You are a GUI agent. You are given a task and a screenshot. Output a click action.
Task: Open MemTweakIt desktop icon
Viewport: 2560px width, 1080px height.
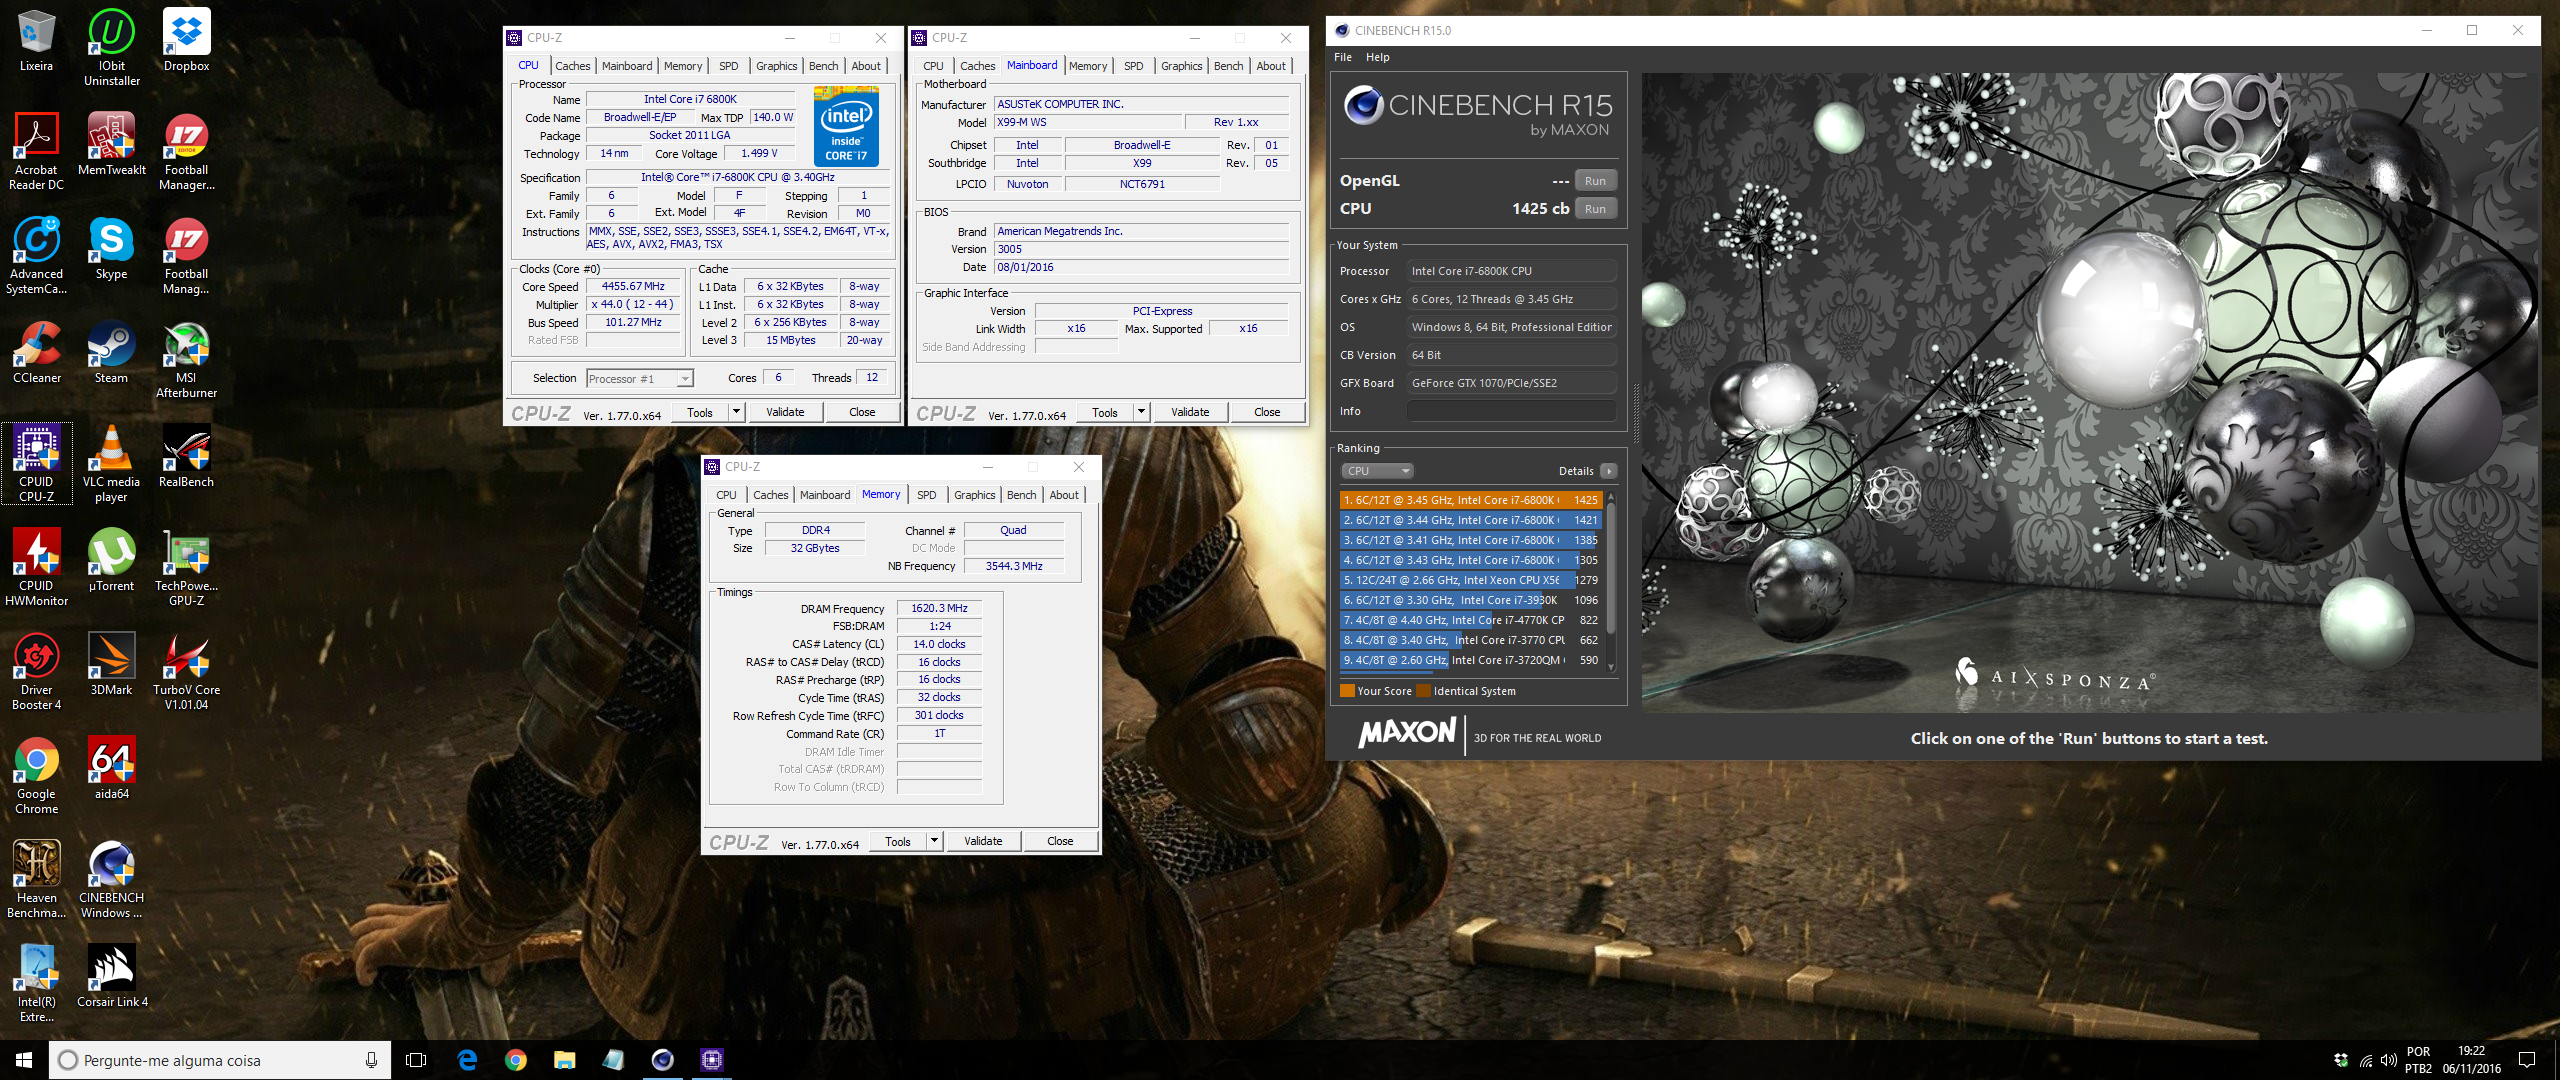point(111,144)
